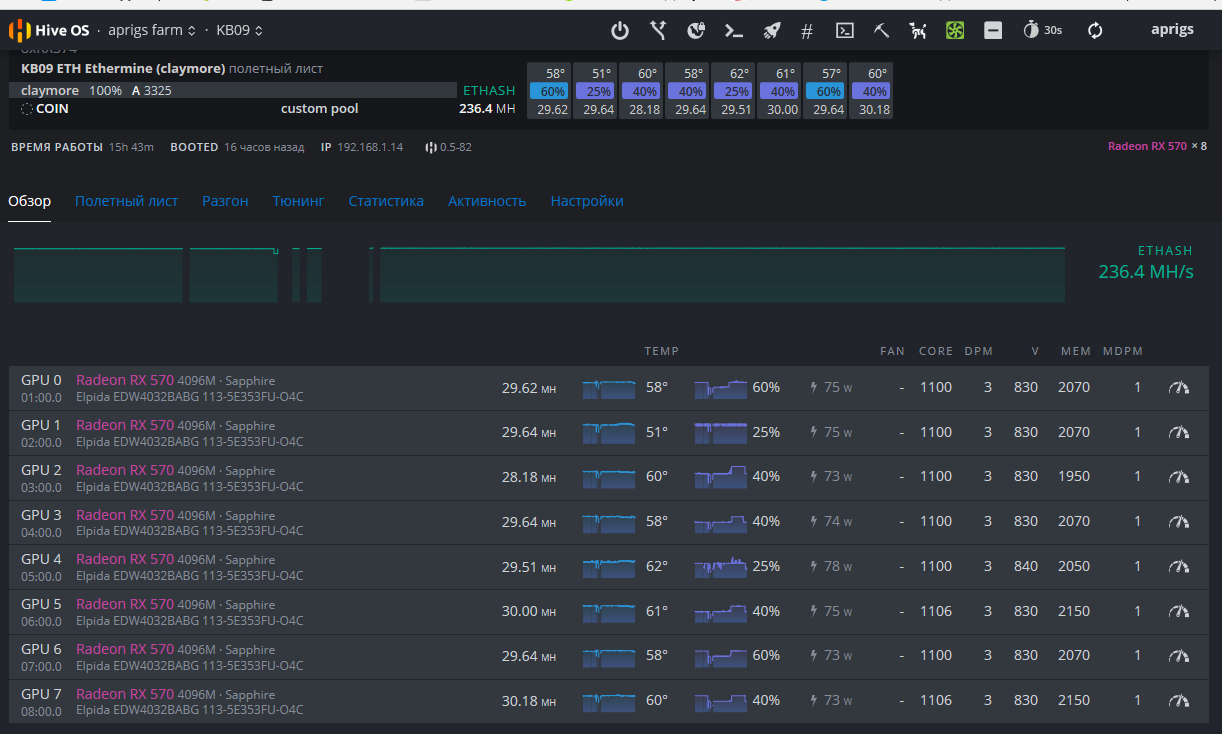Open the rocket flight sheet icon
The image size is (1222, 734).
tap(771, 30)
